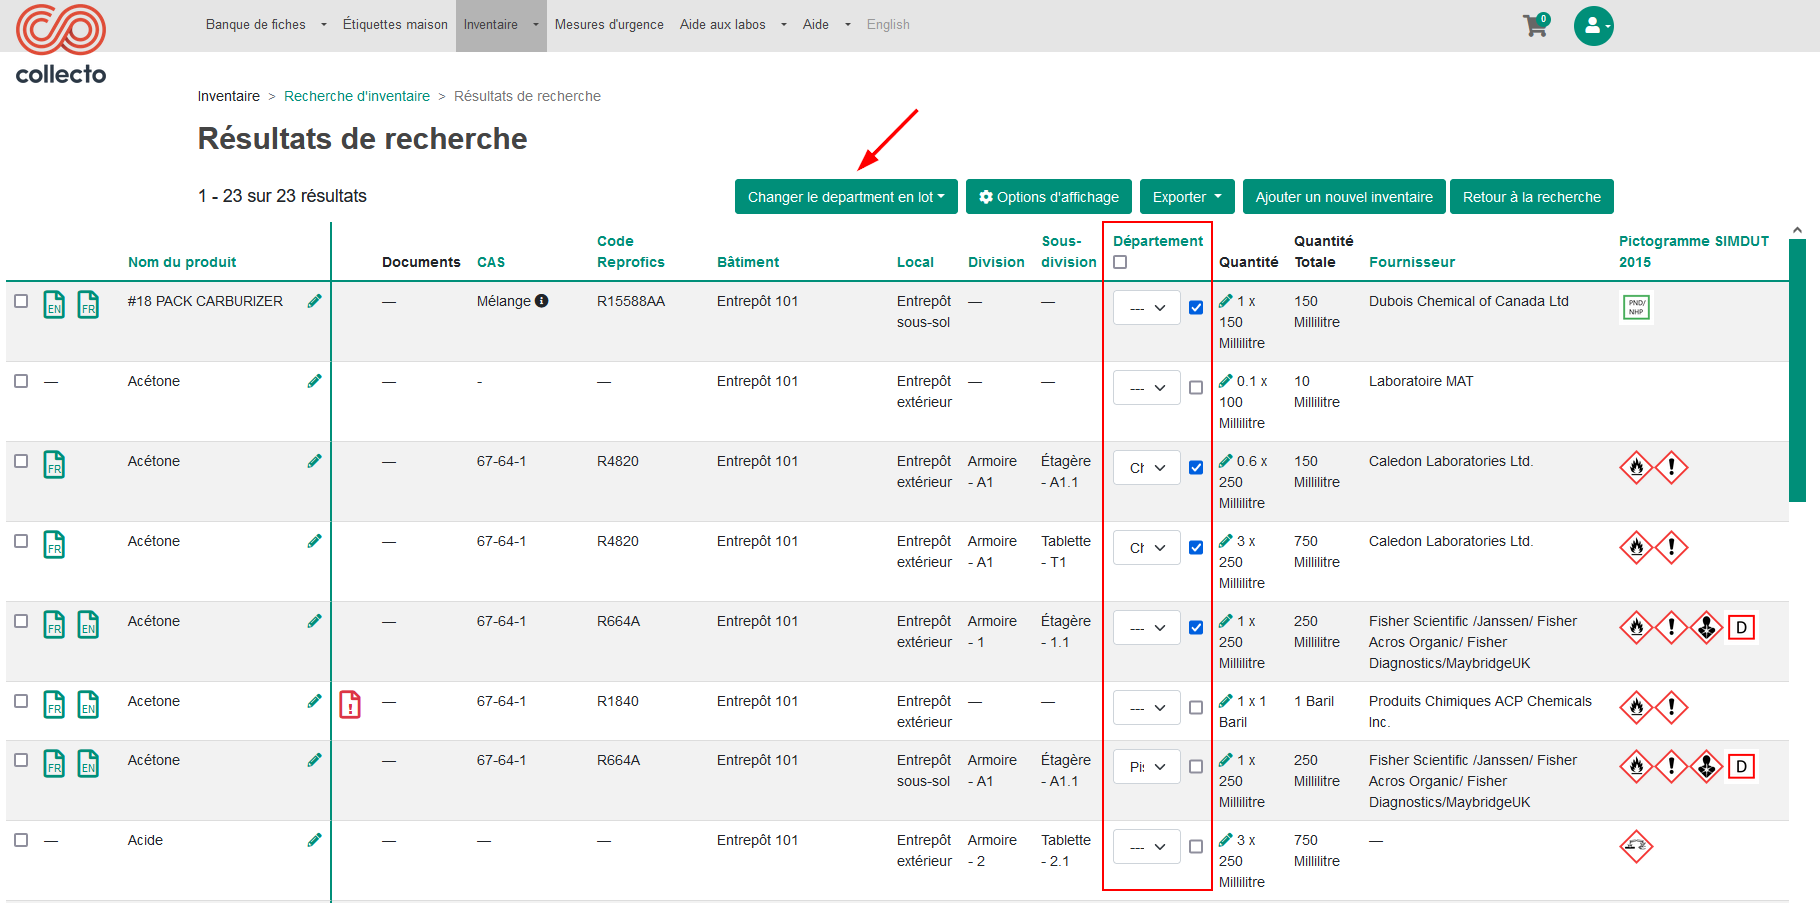Open the shopping cart icon
The height and width of the screenshot is (903, 1820).
1535,25
